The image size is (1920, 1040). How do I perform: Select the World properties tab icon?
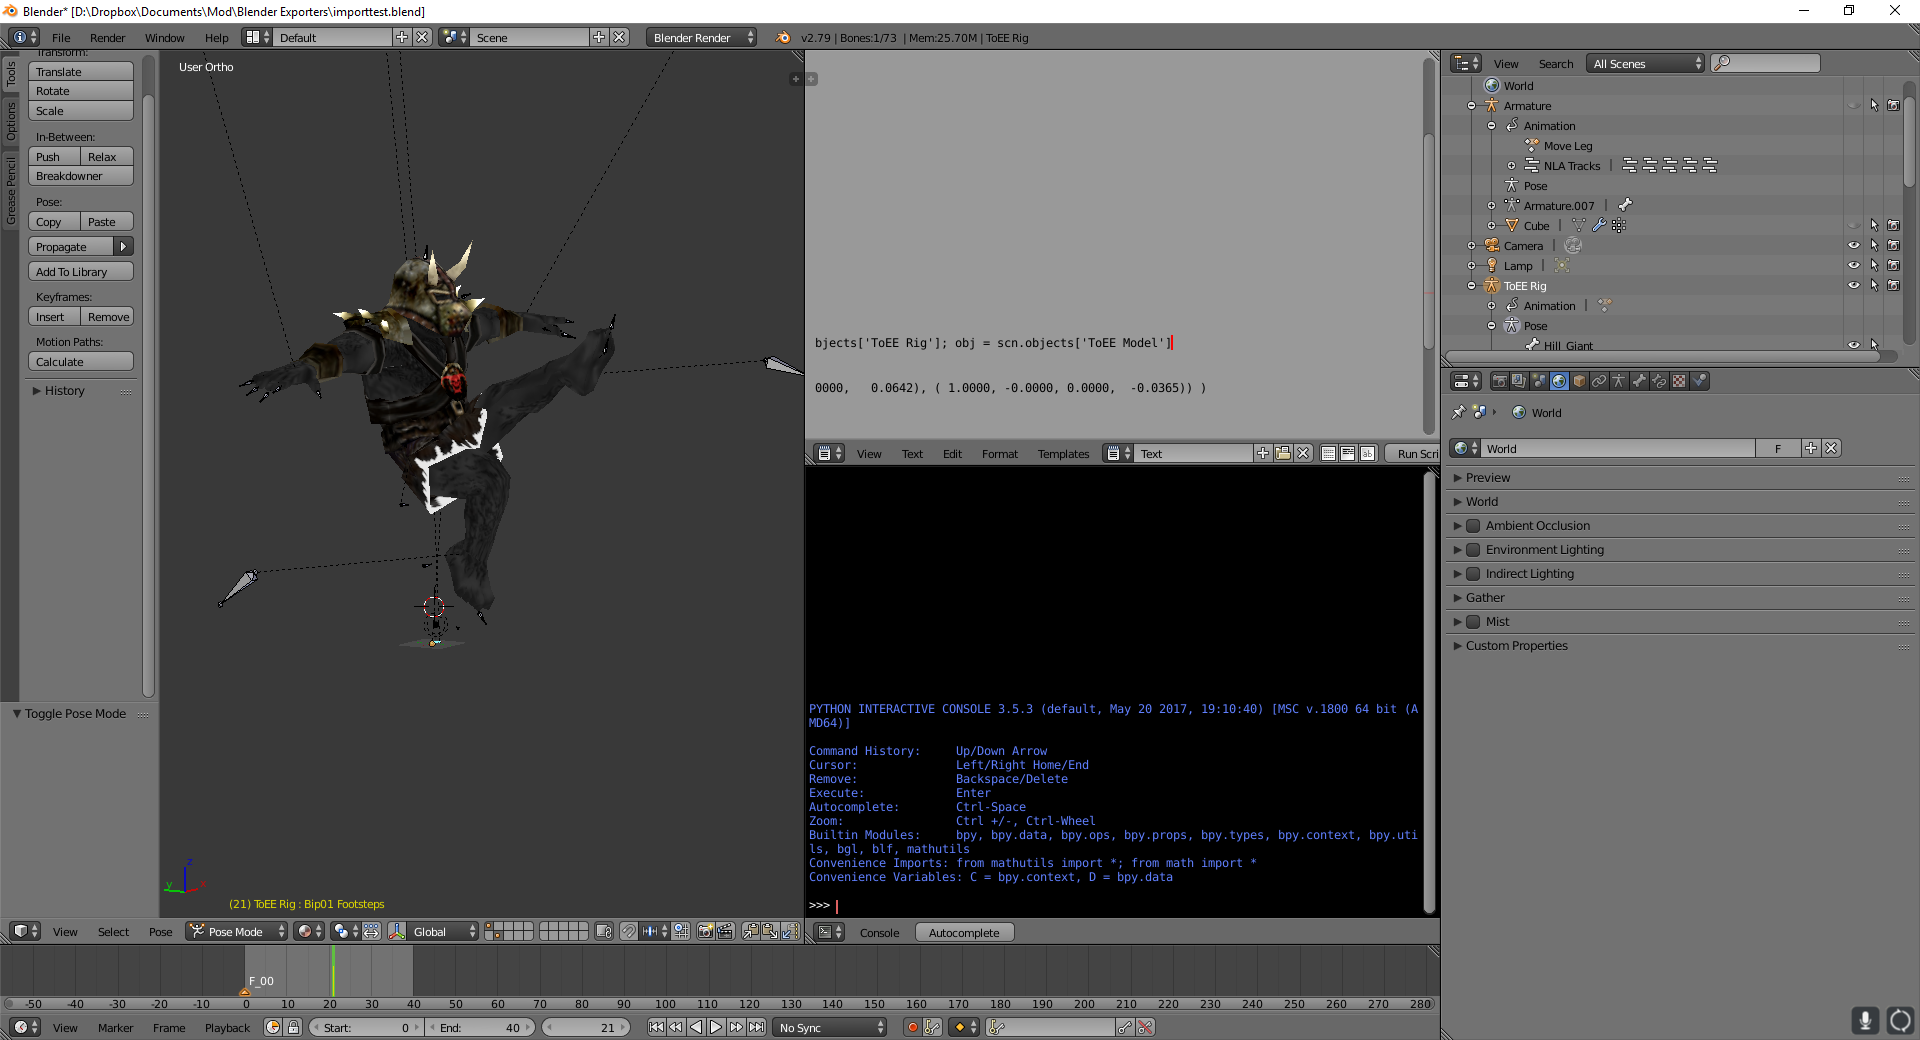coord(1559,381)
